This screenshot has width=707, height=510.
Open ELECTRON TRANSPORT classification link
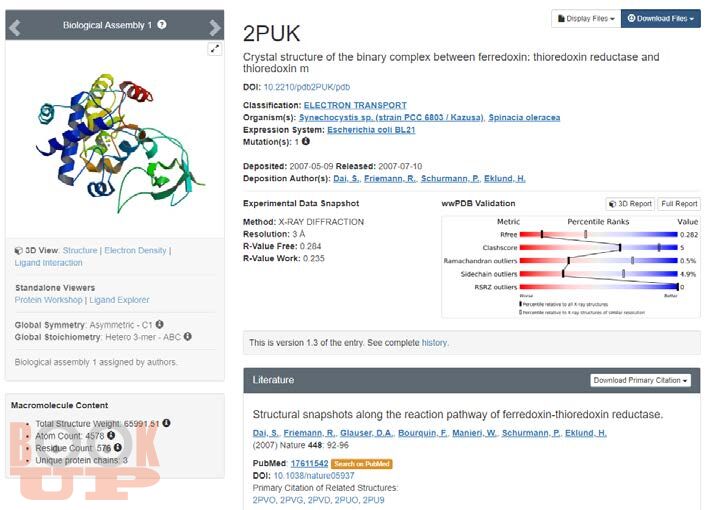(355, 105)
